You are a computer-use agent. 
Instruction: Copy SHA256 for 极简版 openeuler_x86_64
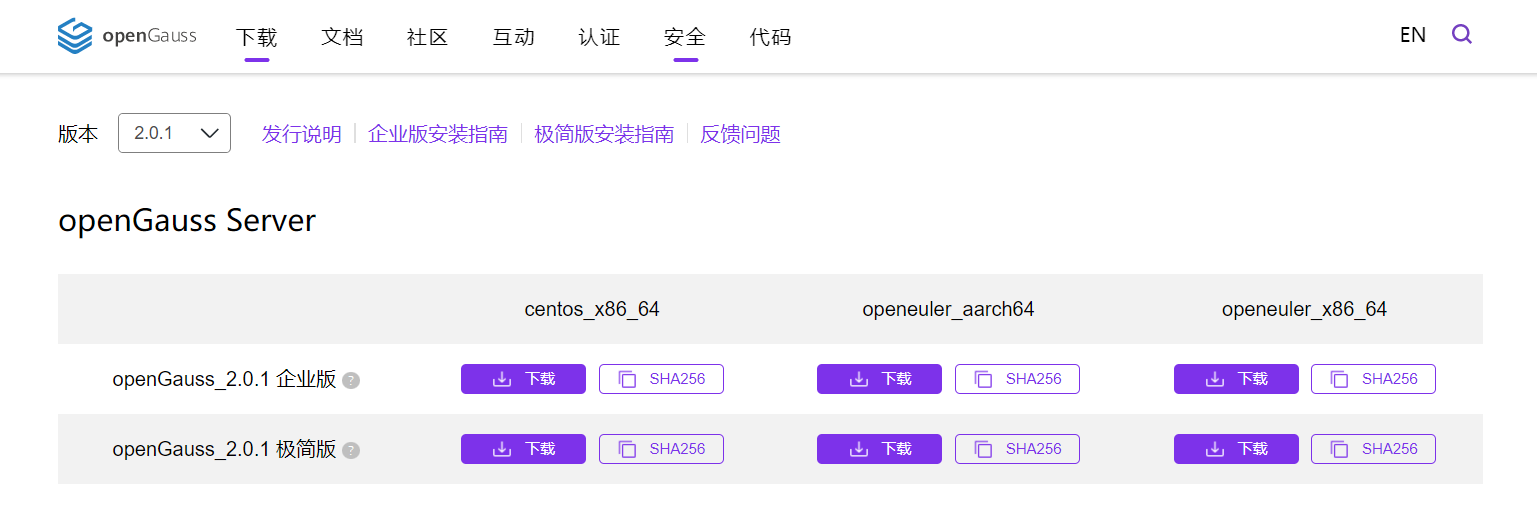(x=1373, y=449)
